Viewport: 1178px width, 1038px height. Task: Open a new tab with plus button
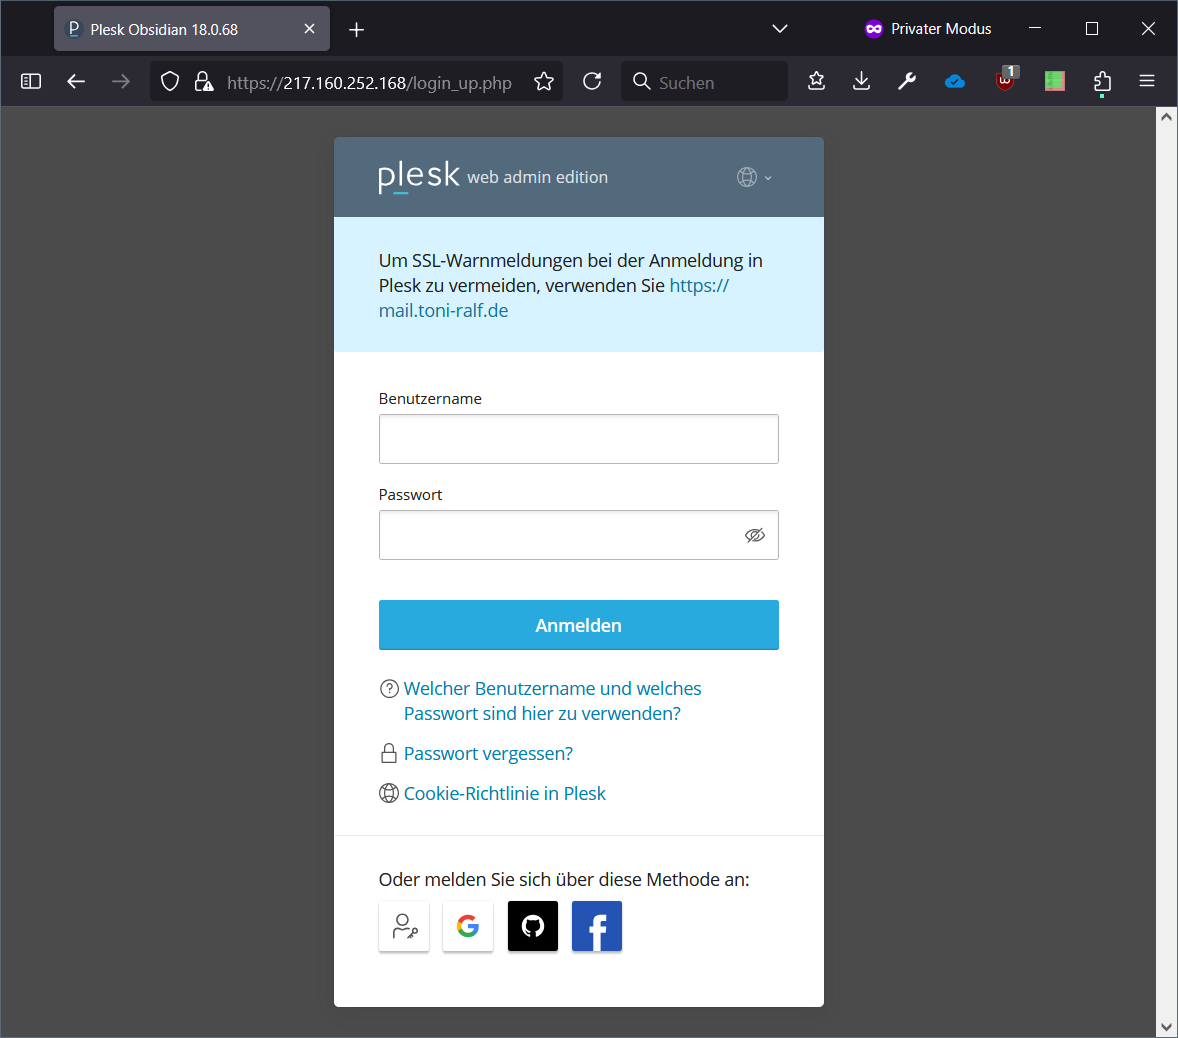pyautogui.click(x=356, y=29)
